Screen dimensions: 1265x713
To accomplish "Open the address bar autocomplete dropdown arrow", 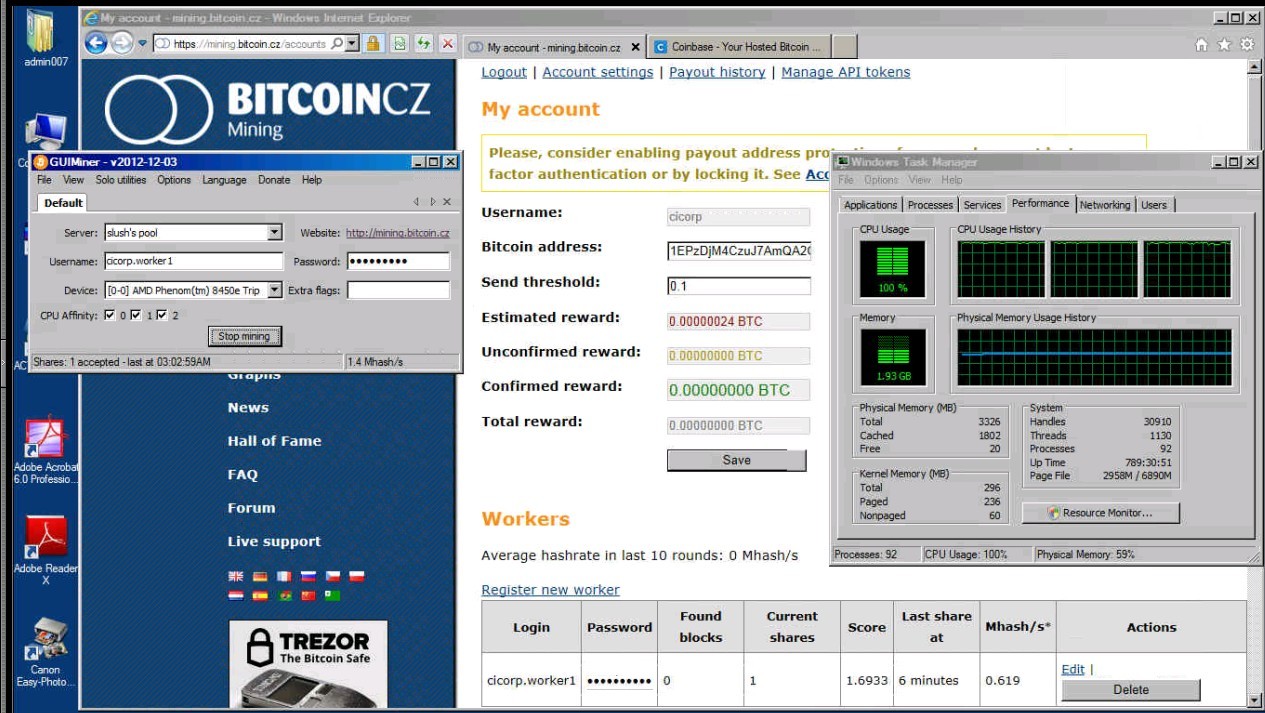I will 352,44.
